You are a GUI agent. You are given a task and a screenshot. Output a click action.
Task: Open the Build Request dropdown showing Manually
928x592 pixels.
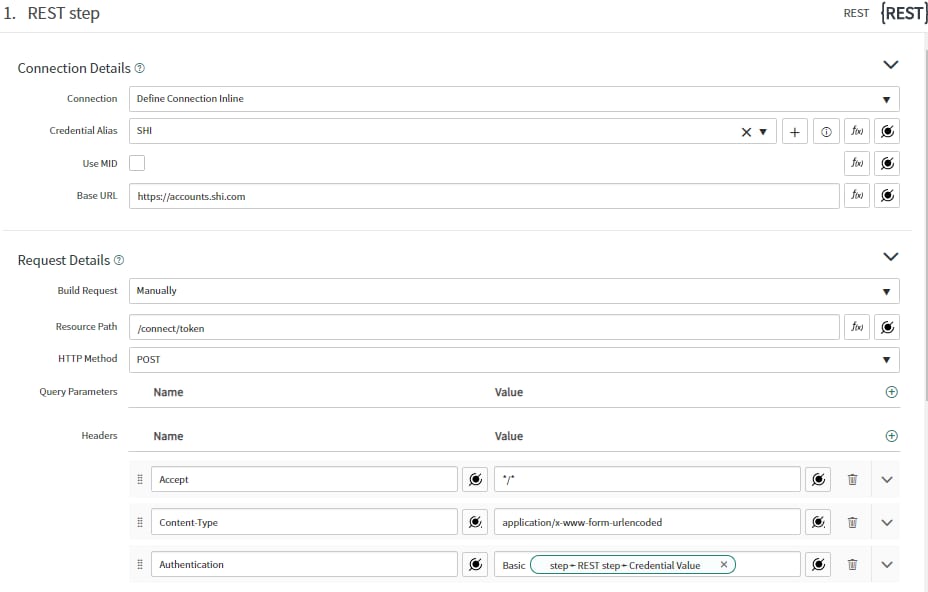click(x=885, y=291)
